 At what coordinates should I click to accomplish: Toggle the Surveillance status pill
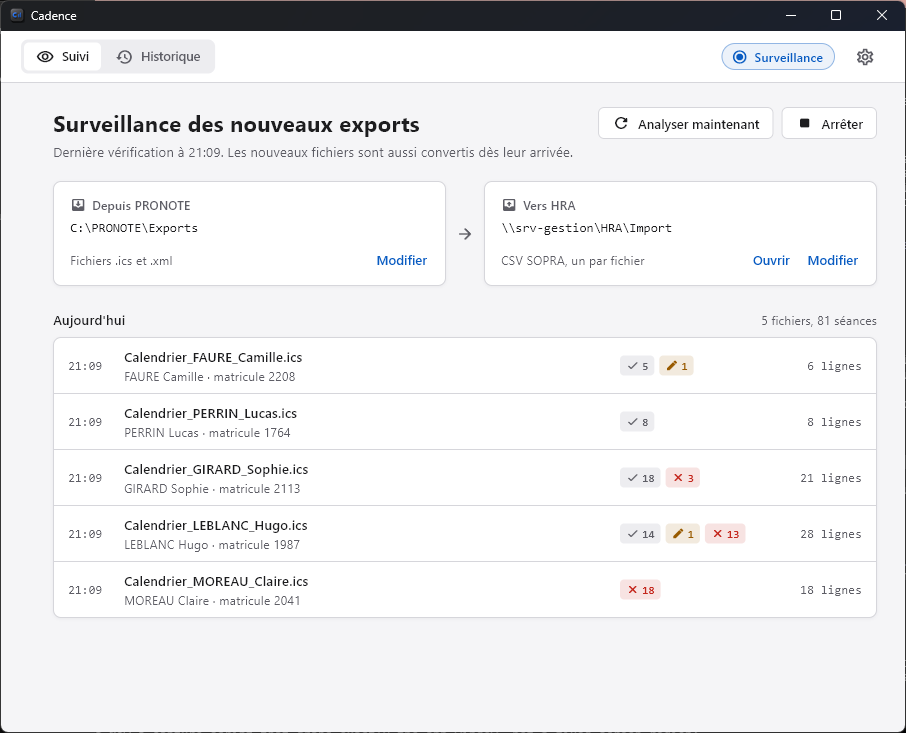[x=778, y=57]
